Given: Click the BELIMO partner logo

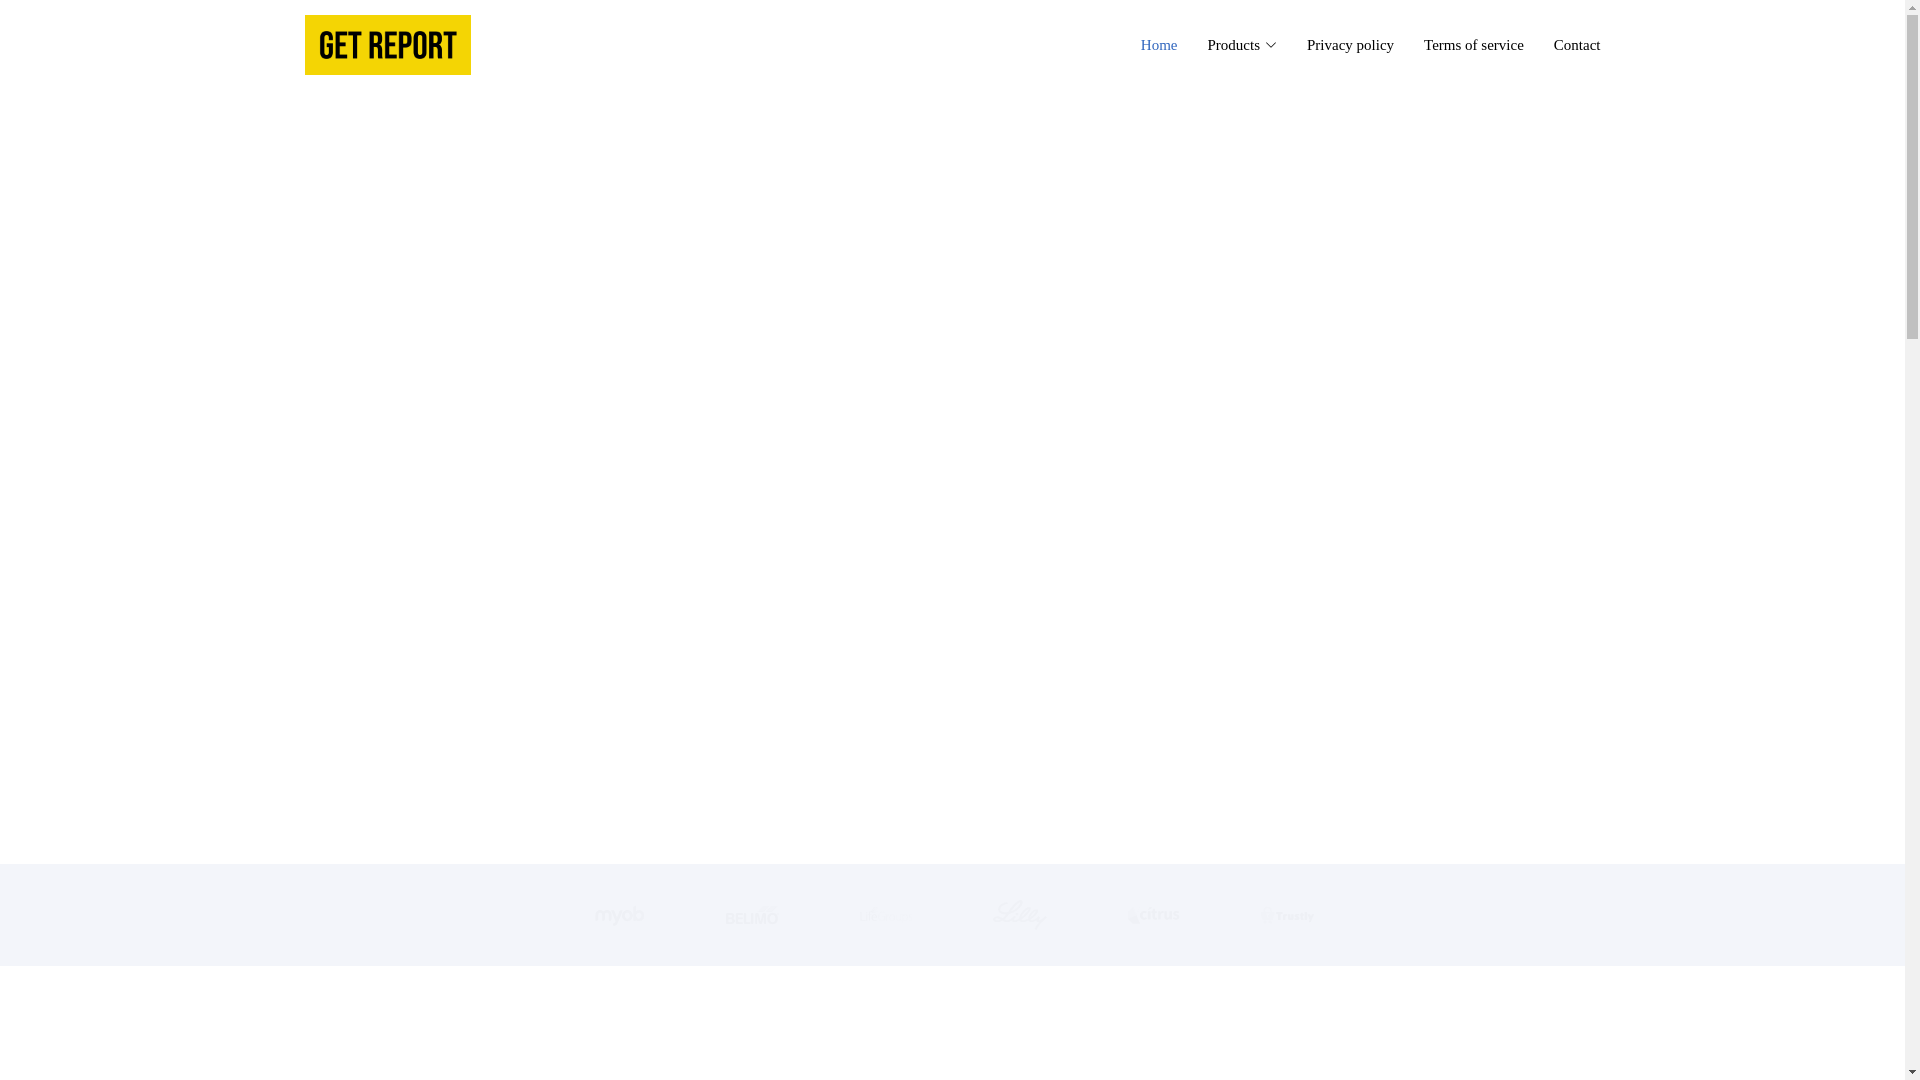Looking at the screenshot, I should point(752,915).
